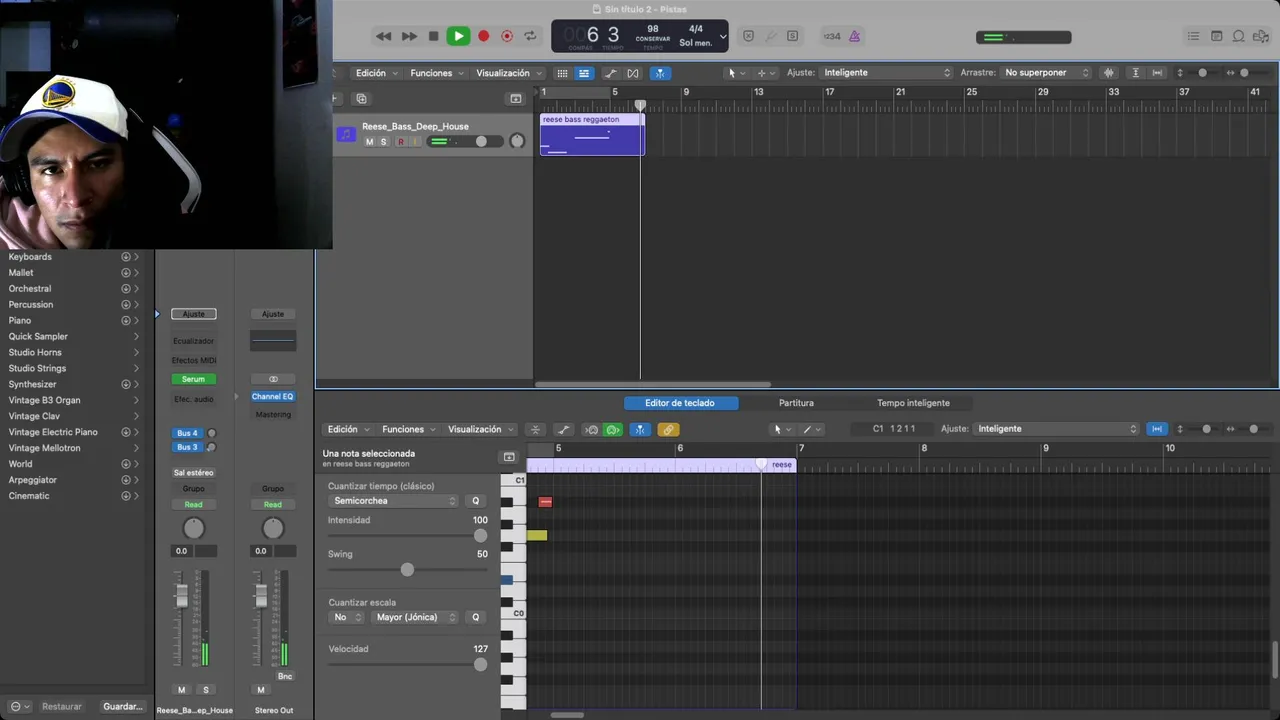The image size is (1280, 720).
Task: Click Q button beside Semicorchea
Action: [x=476, y=501]
